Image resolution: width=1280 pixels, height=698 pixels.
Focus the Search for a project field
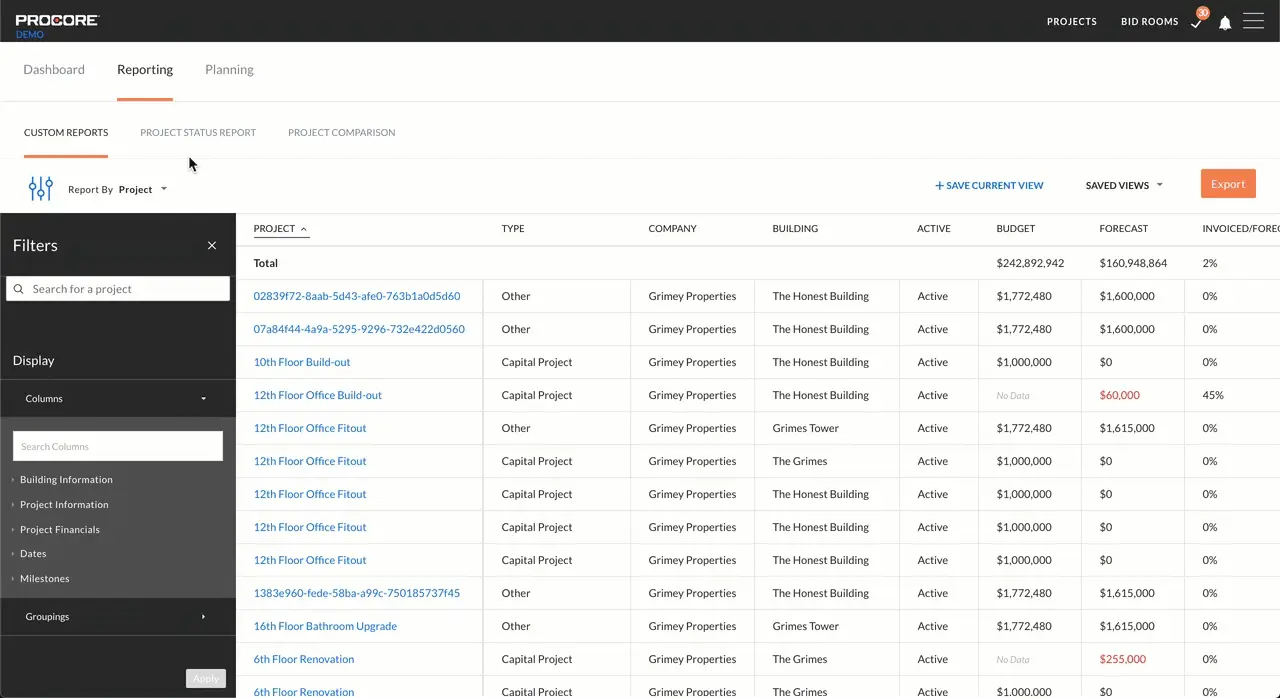coord(118,289)
